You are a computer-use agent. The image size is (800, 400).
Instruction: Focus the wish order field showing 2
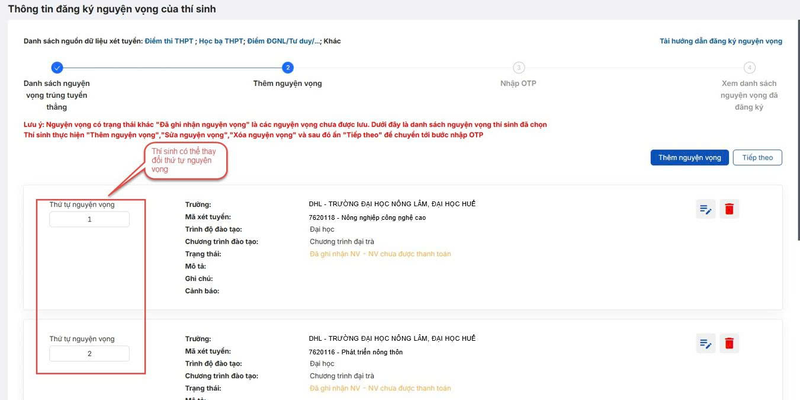coord(89,354)
